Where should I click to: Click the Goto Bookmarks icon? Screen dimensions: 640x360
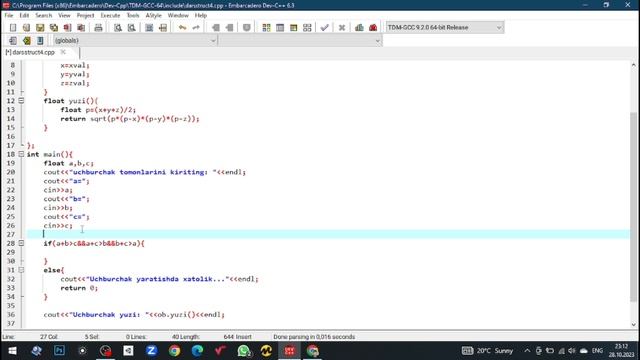[x=40, y=40]
